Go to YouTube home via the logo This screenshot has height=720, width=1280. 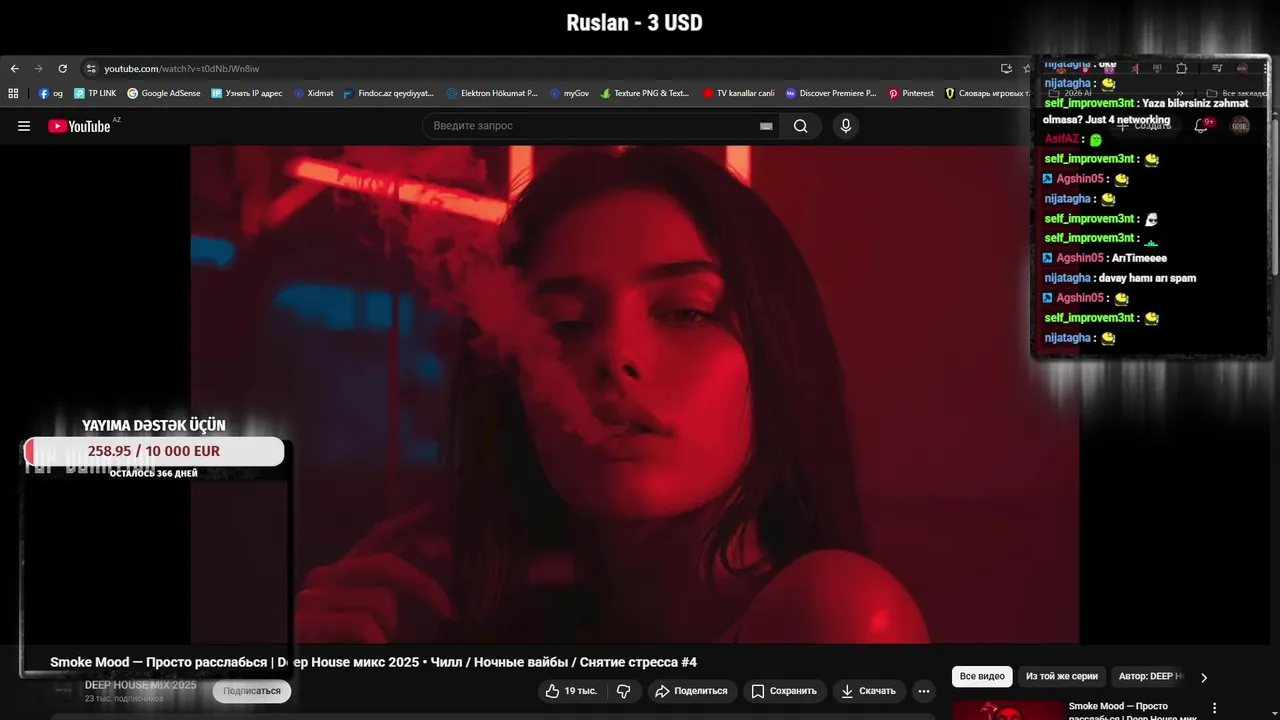point(80,126)
